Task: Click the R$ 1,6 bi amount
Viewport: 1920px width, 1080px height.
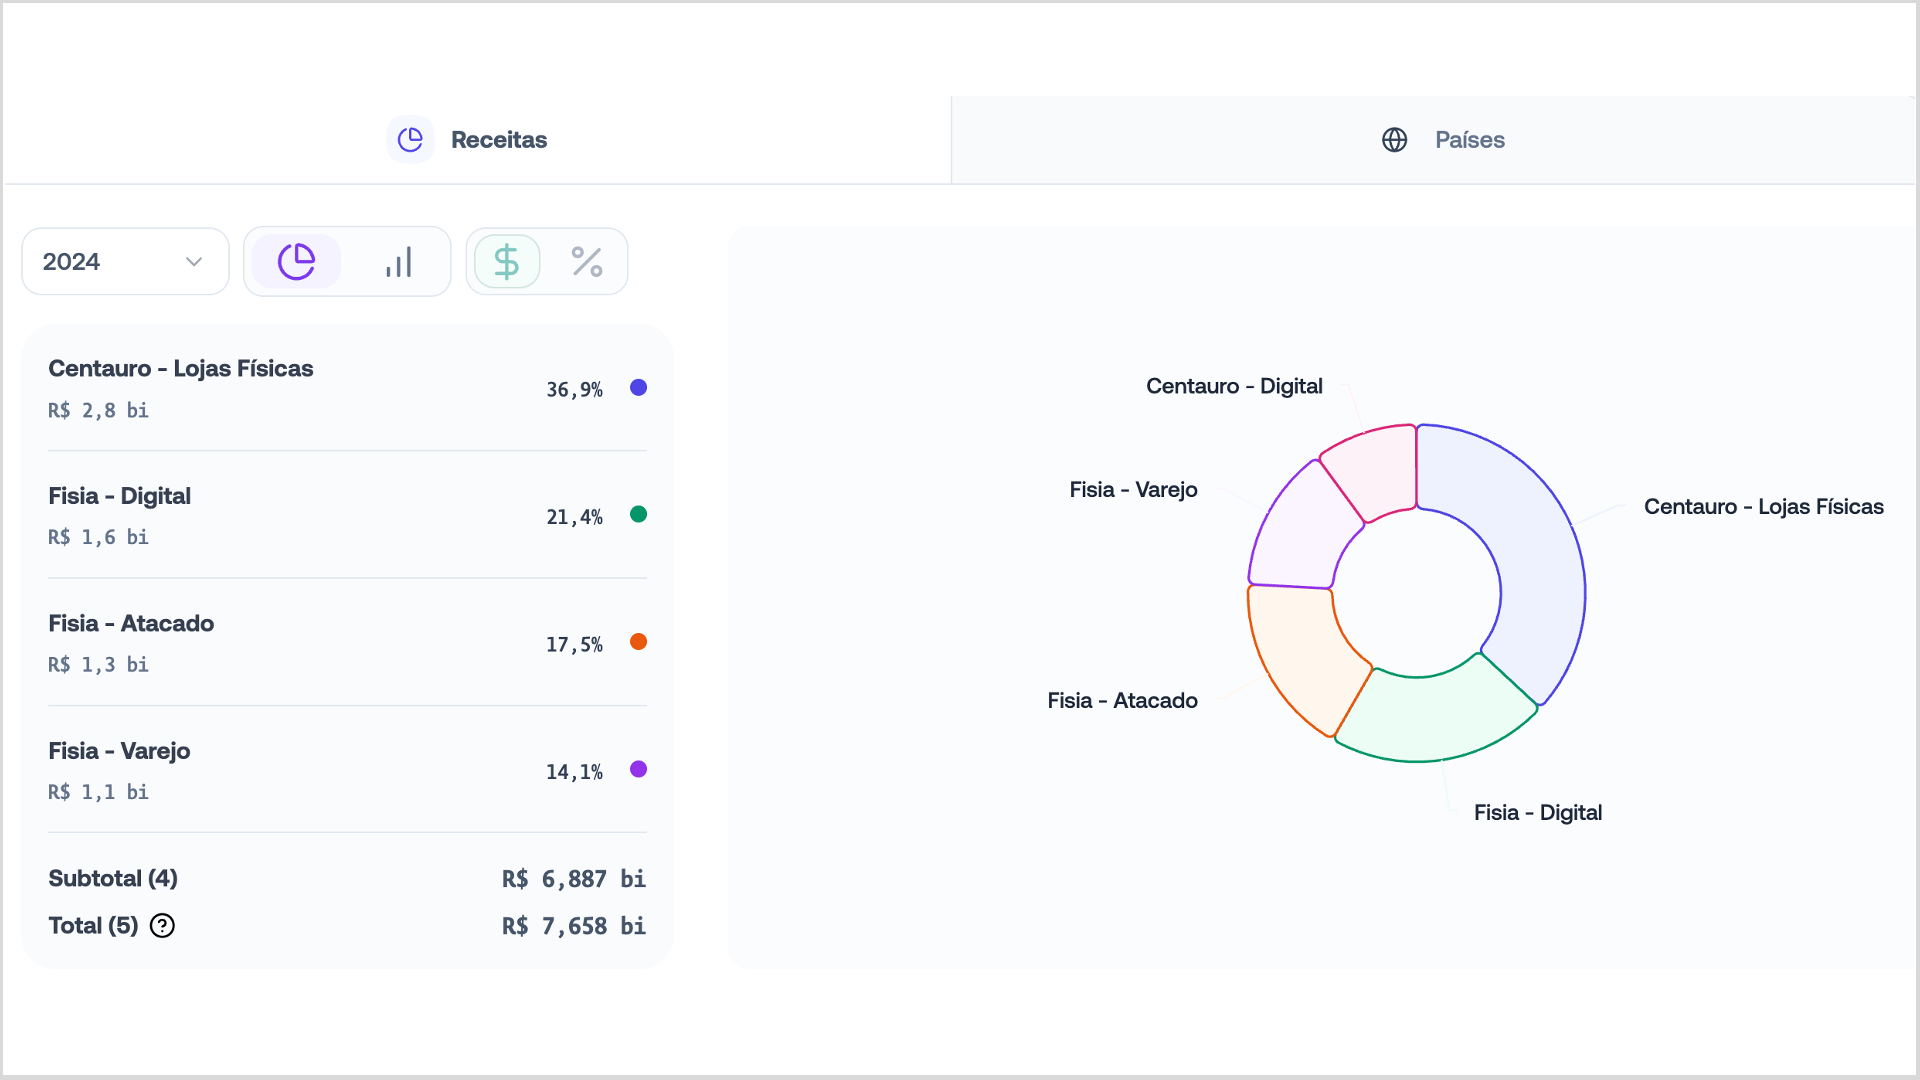Action: [98, 538]
